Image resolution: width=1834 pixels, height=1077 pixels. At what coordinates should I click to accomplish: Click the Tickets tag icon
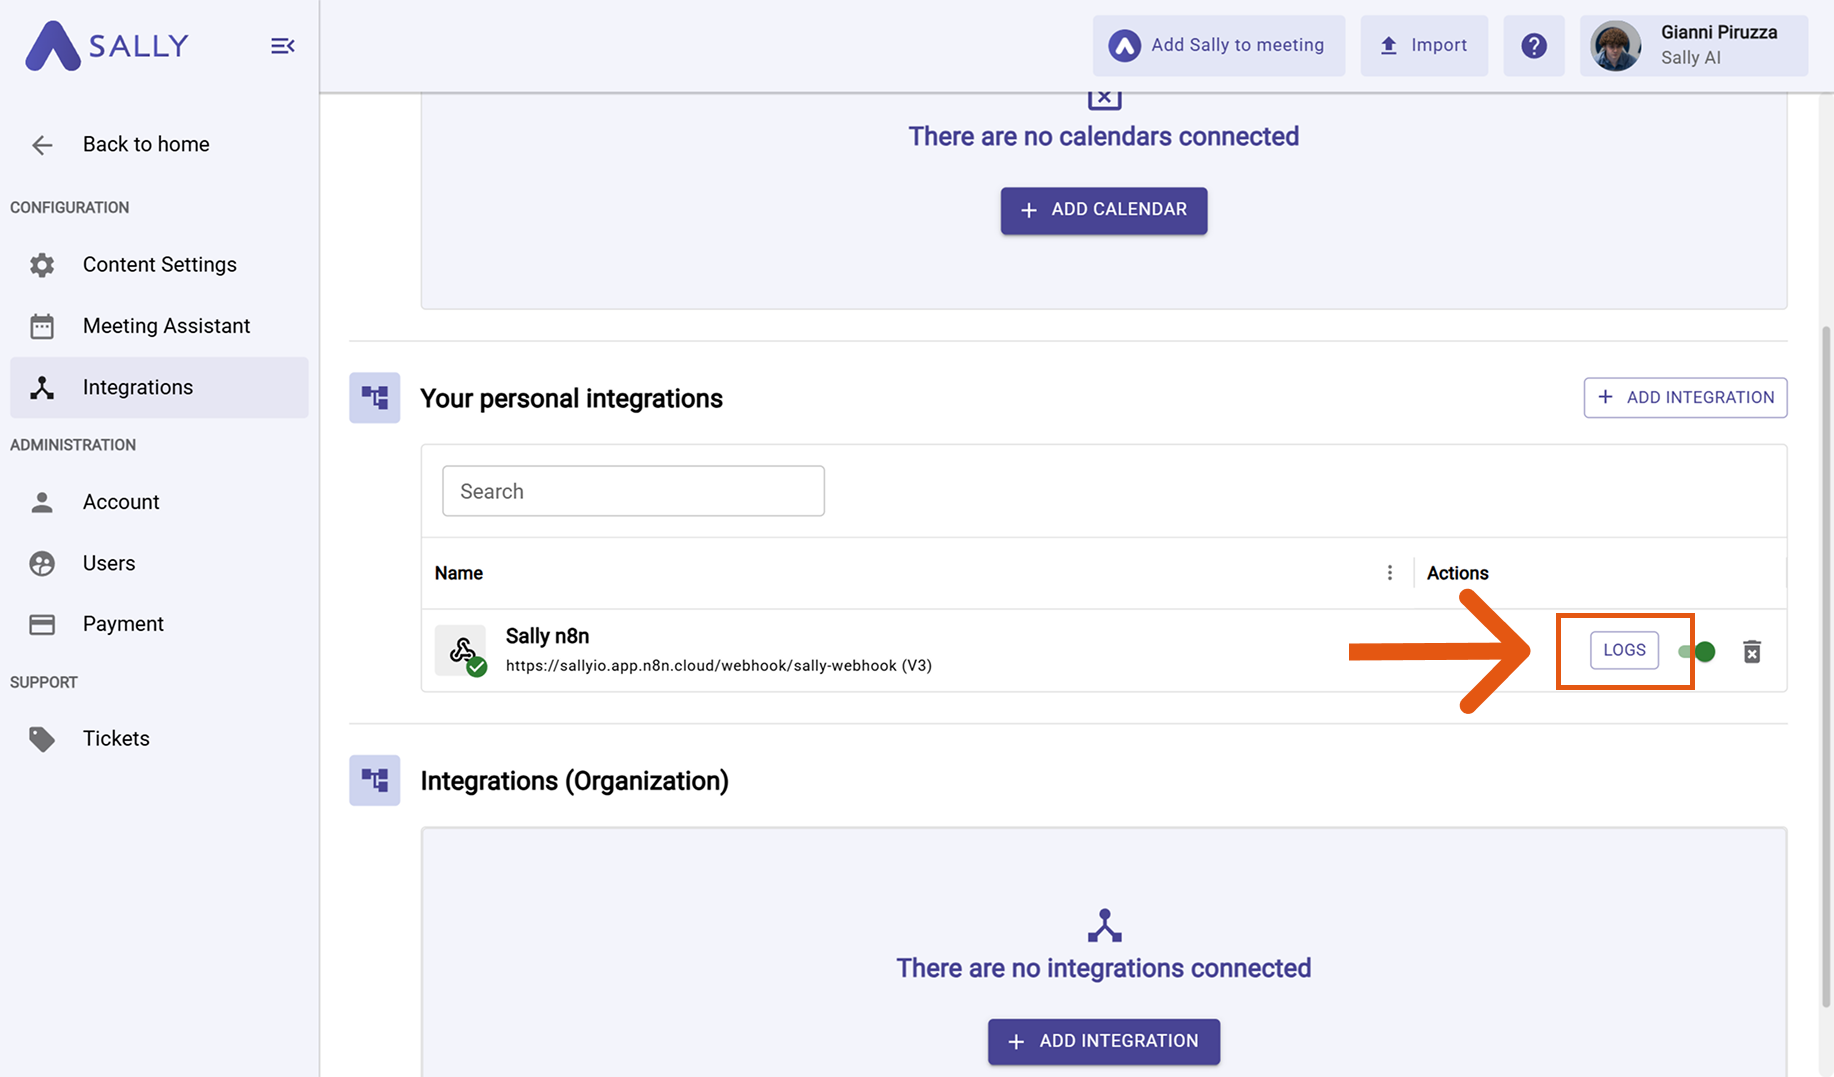coord(42,739)
